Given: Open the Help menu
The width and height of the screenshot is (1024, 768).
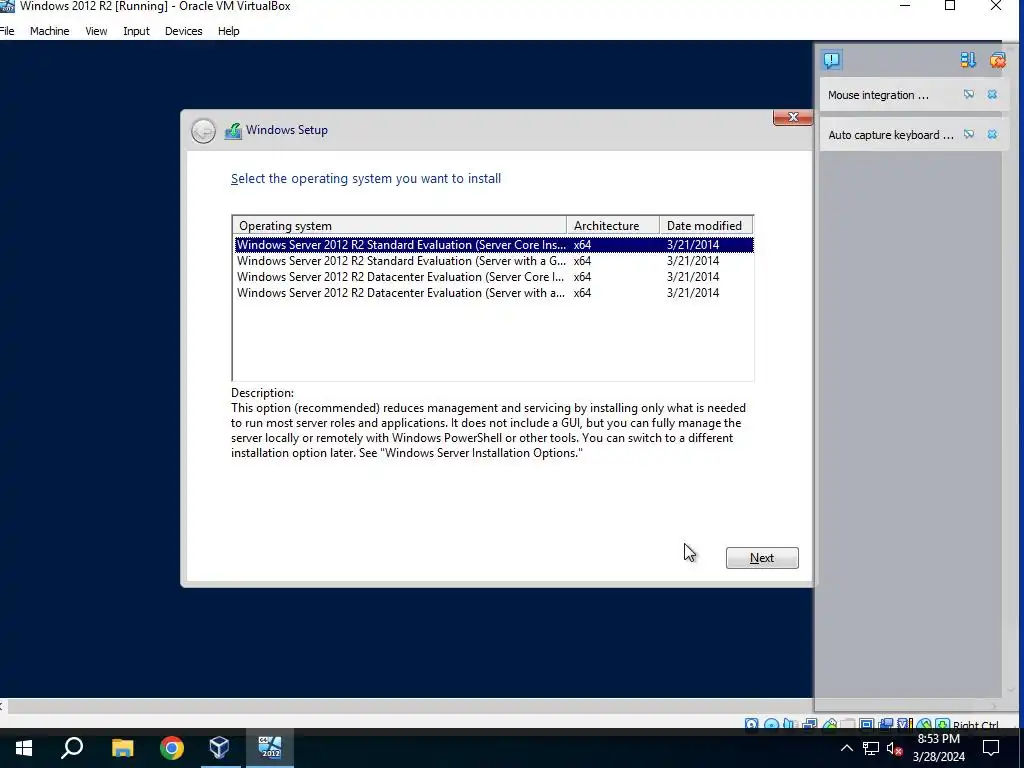Looking at the screenshot, I should pyautogui.click(x=229, y=31).
